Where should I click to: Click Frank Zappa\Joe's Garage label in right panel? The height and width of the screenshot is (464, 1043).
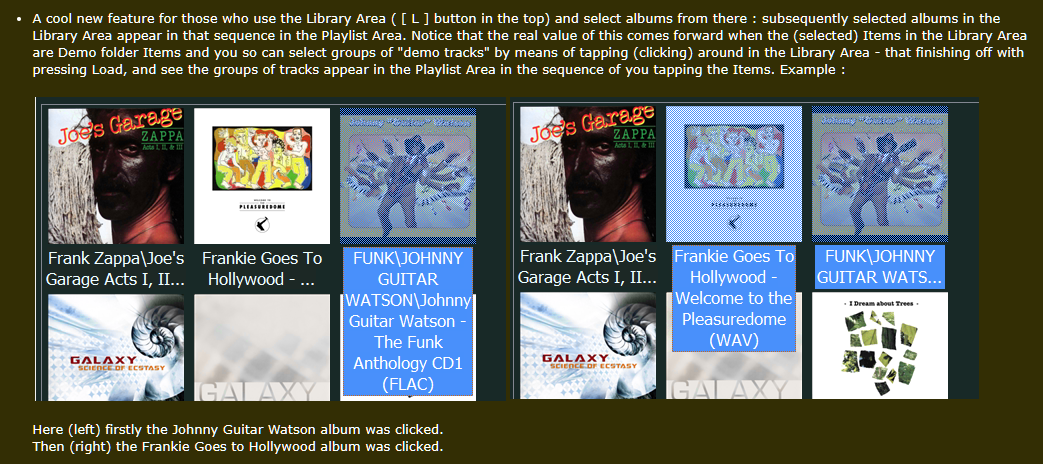[x=587, y=267]
